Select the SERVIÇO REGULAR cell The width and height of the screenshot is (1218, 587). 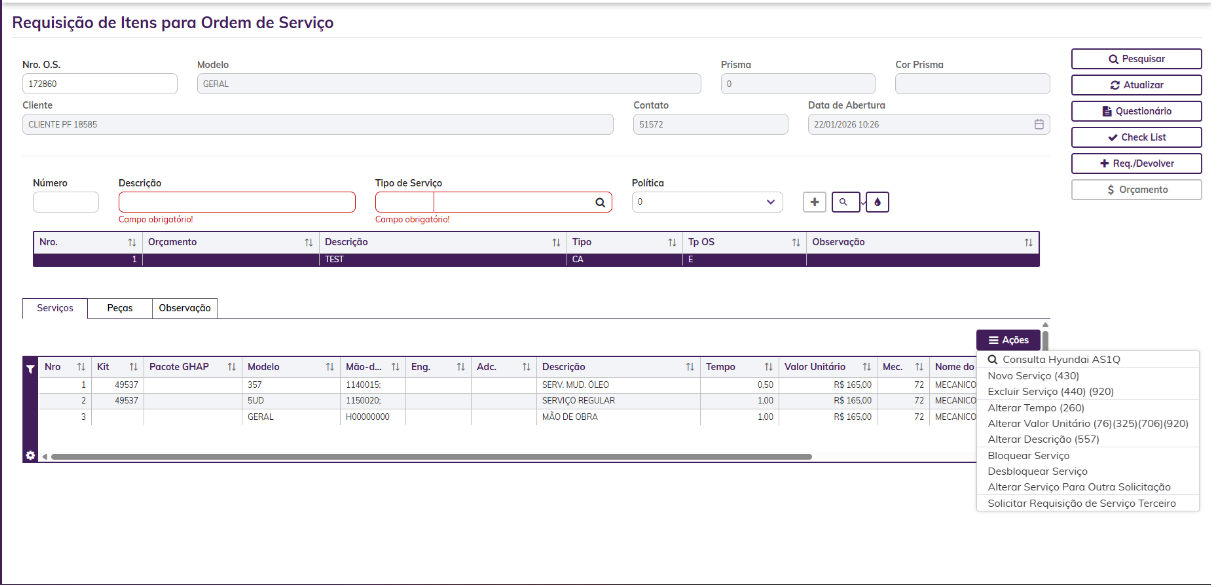click(x=618, y=401)
